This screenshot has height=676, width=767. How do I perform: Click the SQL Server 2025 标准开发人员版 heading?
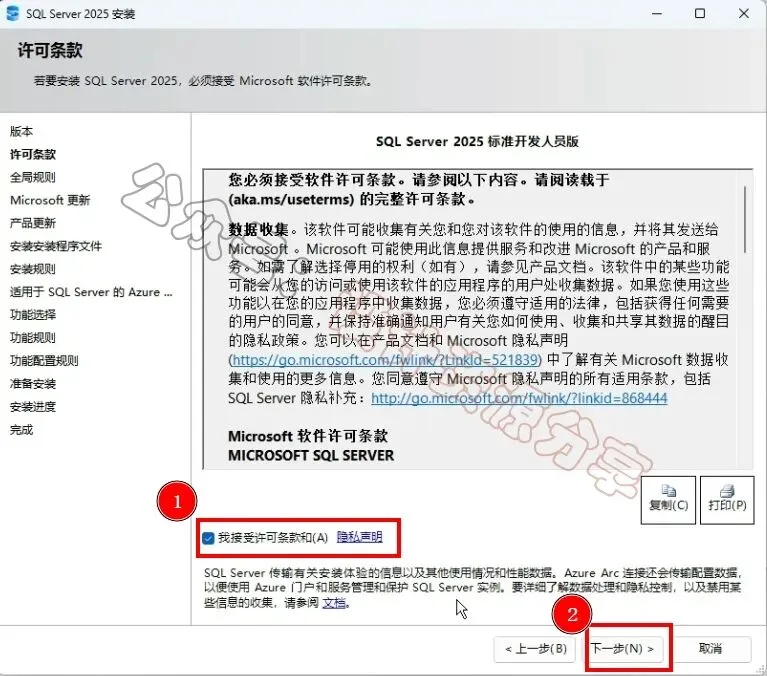[477, 141]
